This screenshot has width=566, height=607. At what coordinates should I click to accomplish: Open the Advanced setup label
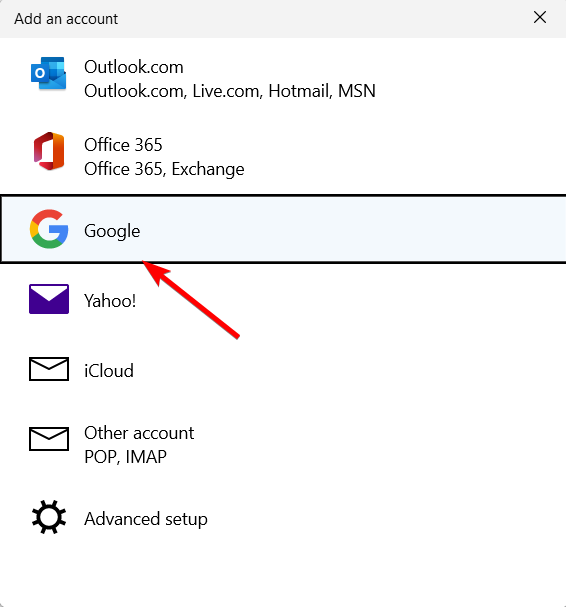coord(146,519)
